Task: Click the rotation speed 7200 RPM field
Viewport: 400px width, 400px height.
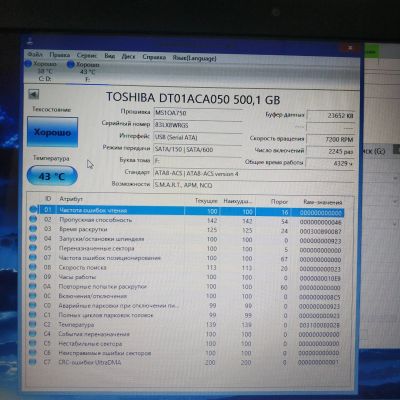Action: (330, 139)
